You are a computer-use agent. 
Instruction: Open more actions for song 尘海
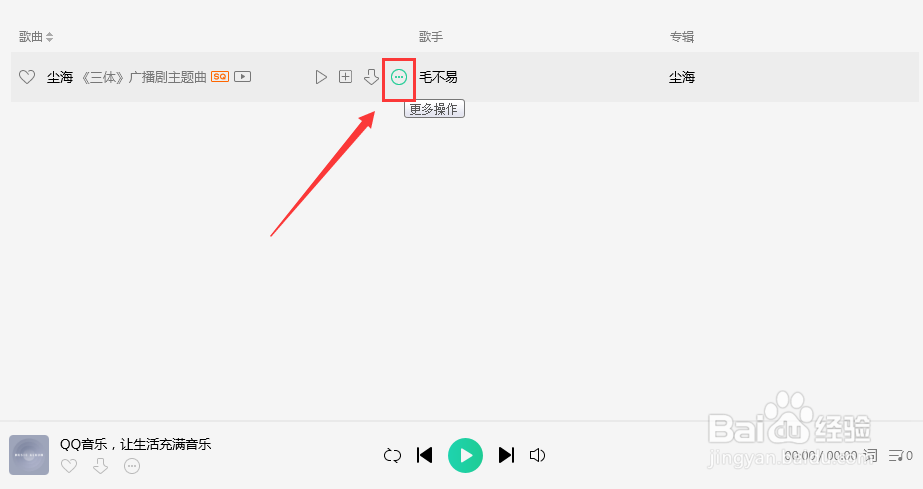tap(399, 77)
